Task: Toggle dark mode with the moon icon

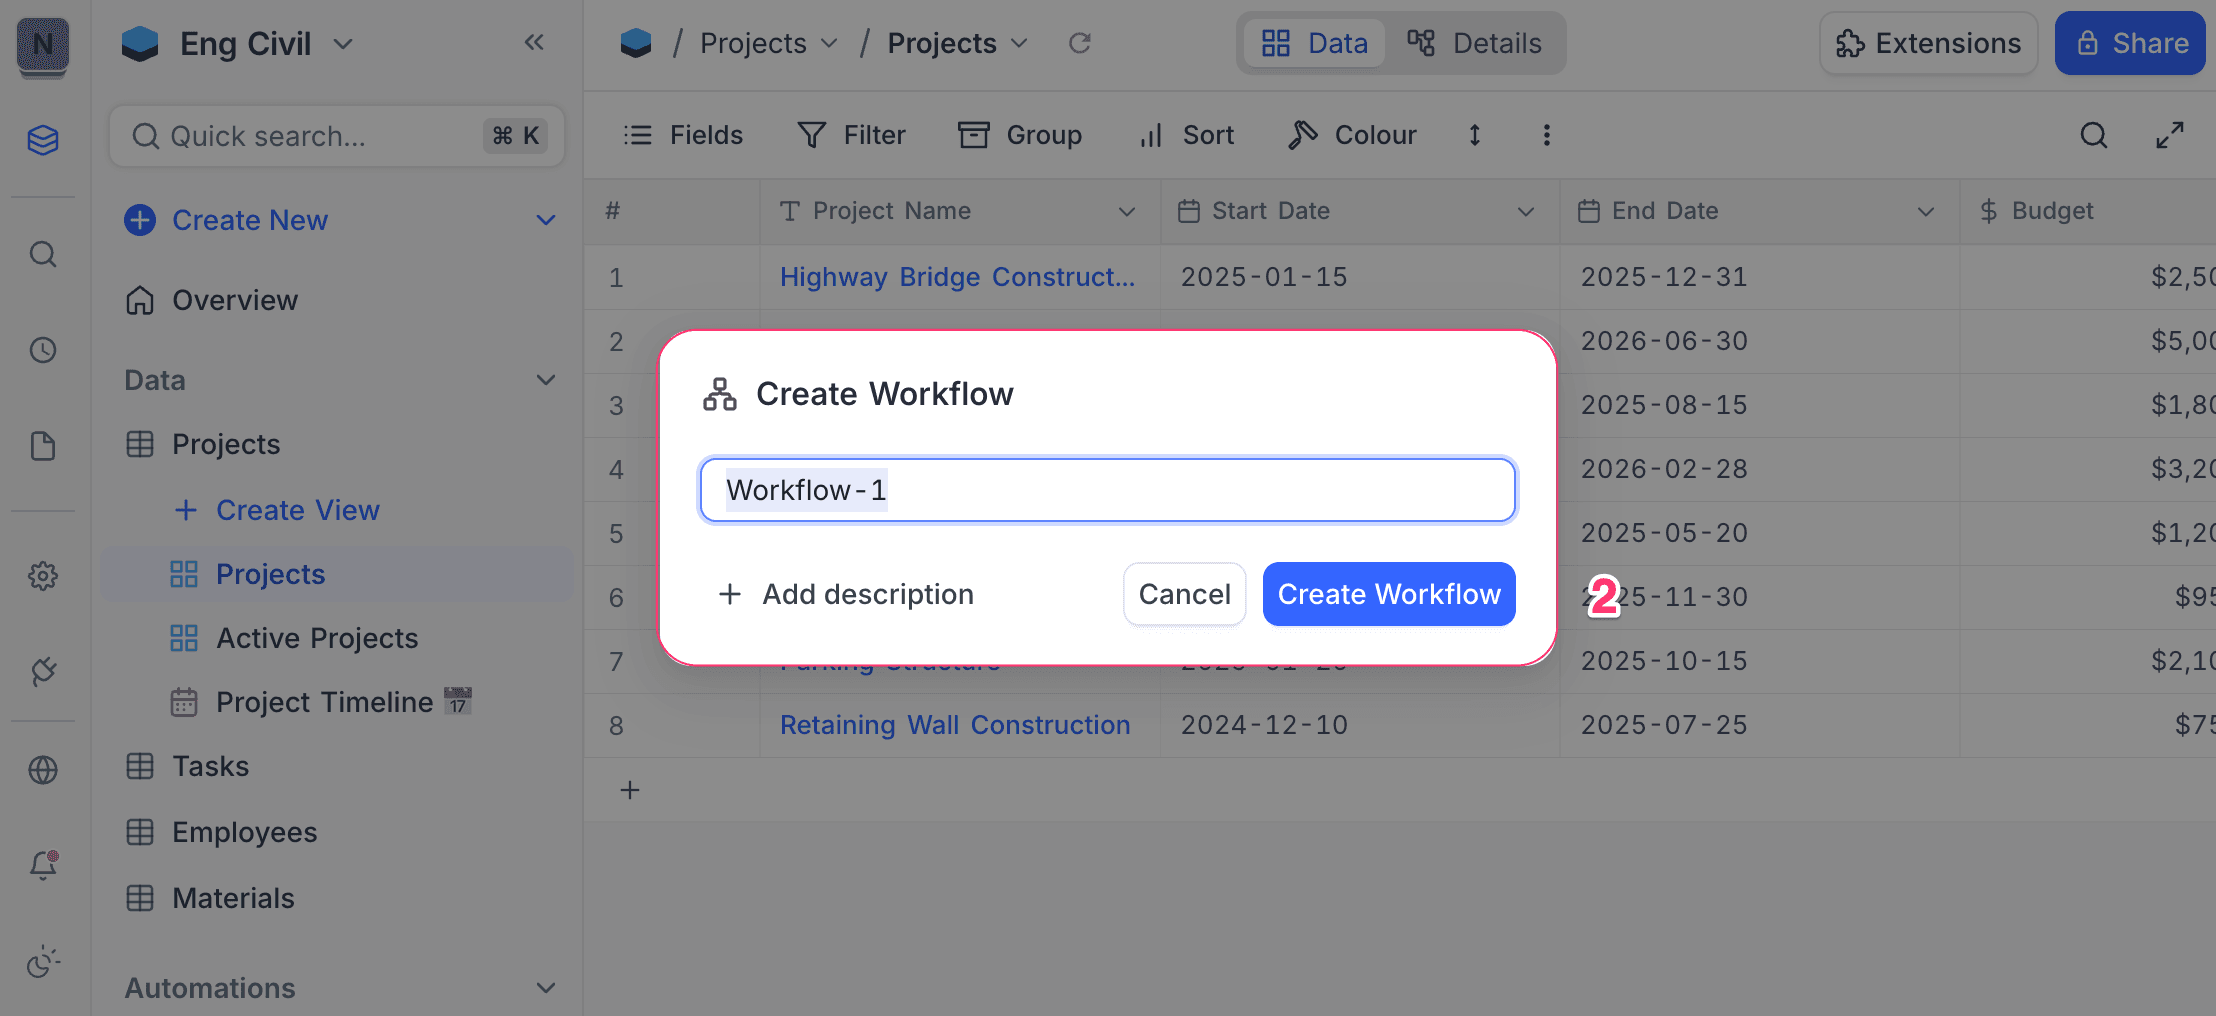Action: [x=42, y=963]
